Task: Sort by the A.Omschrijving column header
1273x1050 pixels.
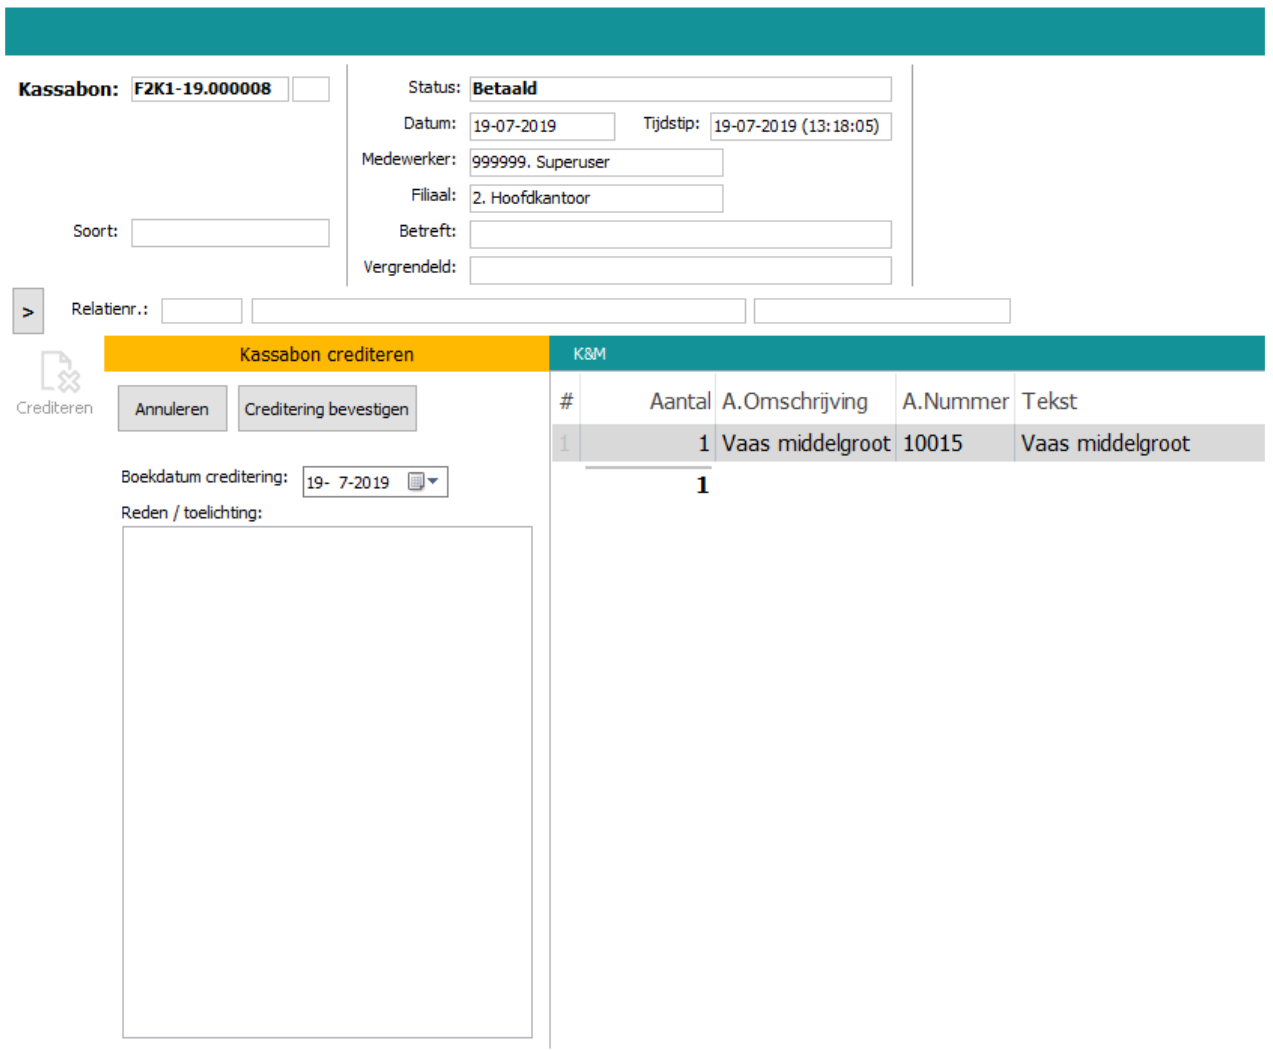Action: [795, 401]
